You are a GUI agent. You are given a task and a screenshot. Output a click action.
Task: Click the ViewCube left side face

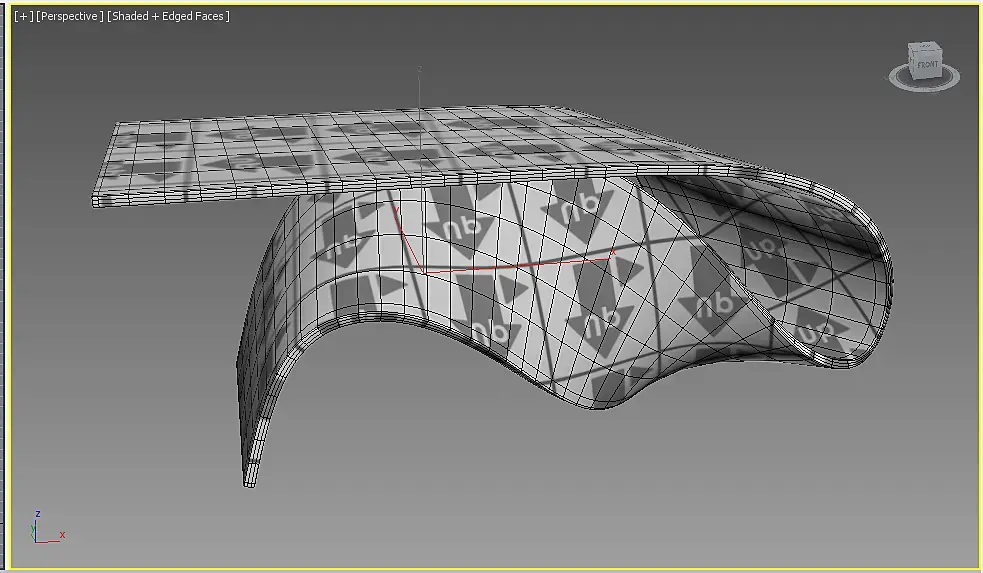[913, 63]
